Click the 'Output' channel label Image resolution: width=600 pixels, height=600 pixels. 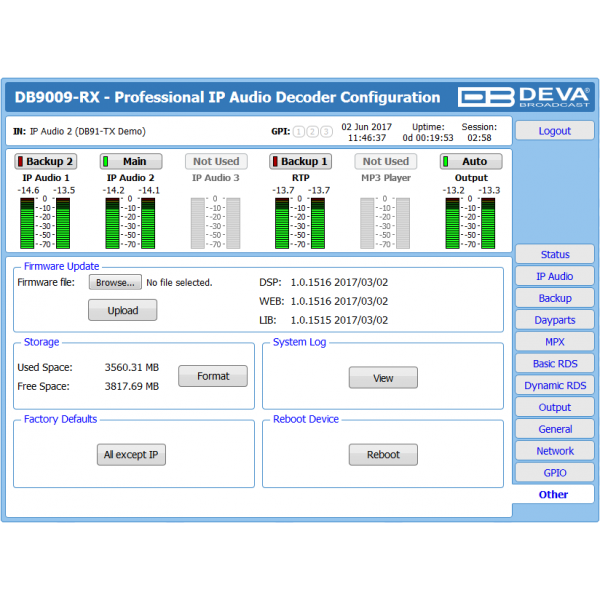(471, 178)
